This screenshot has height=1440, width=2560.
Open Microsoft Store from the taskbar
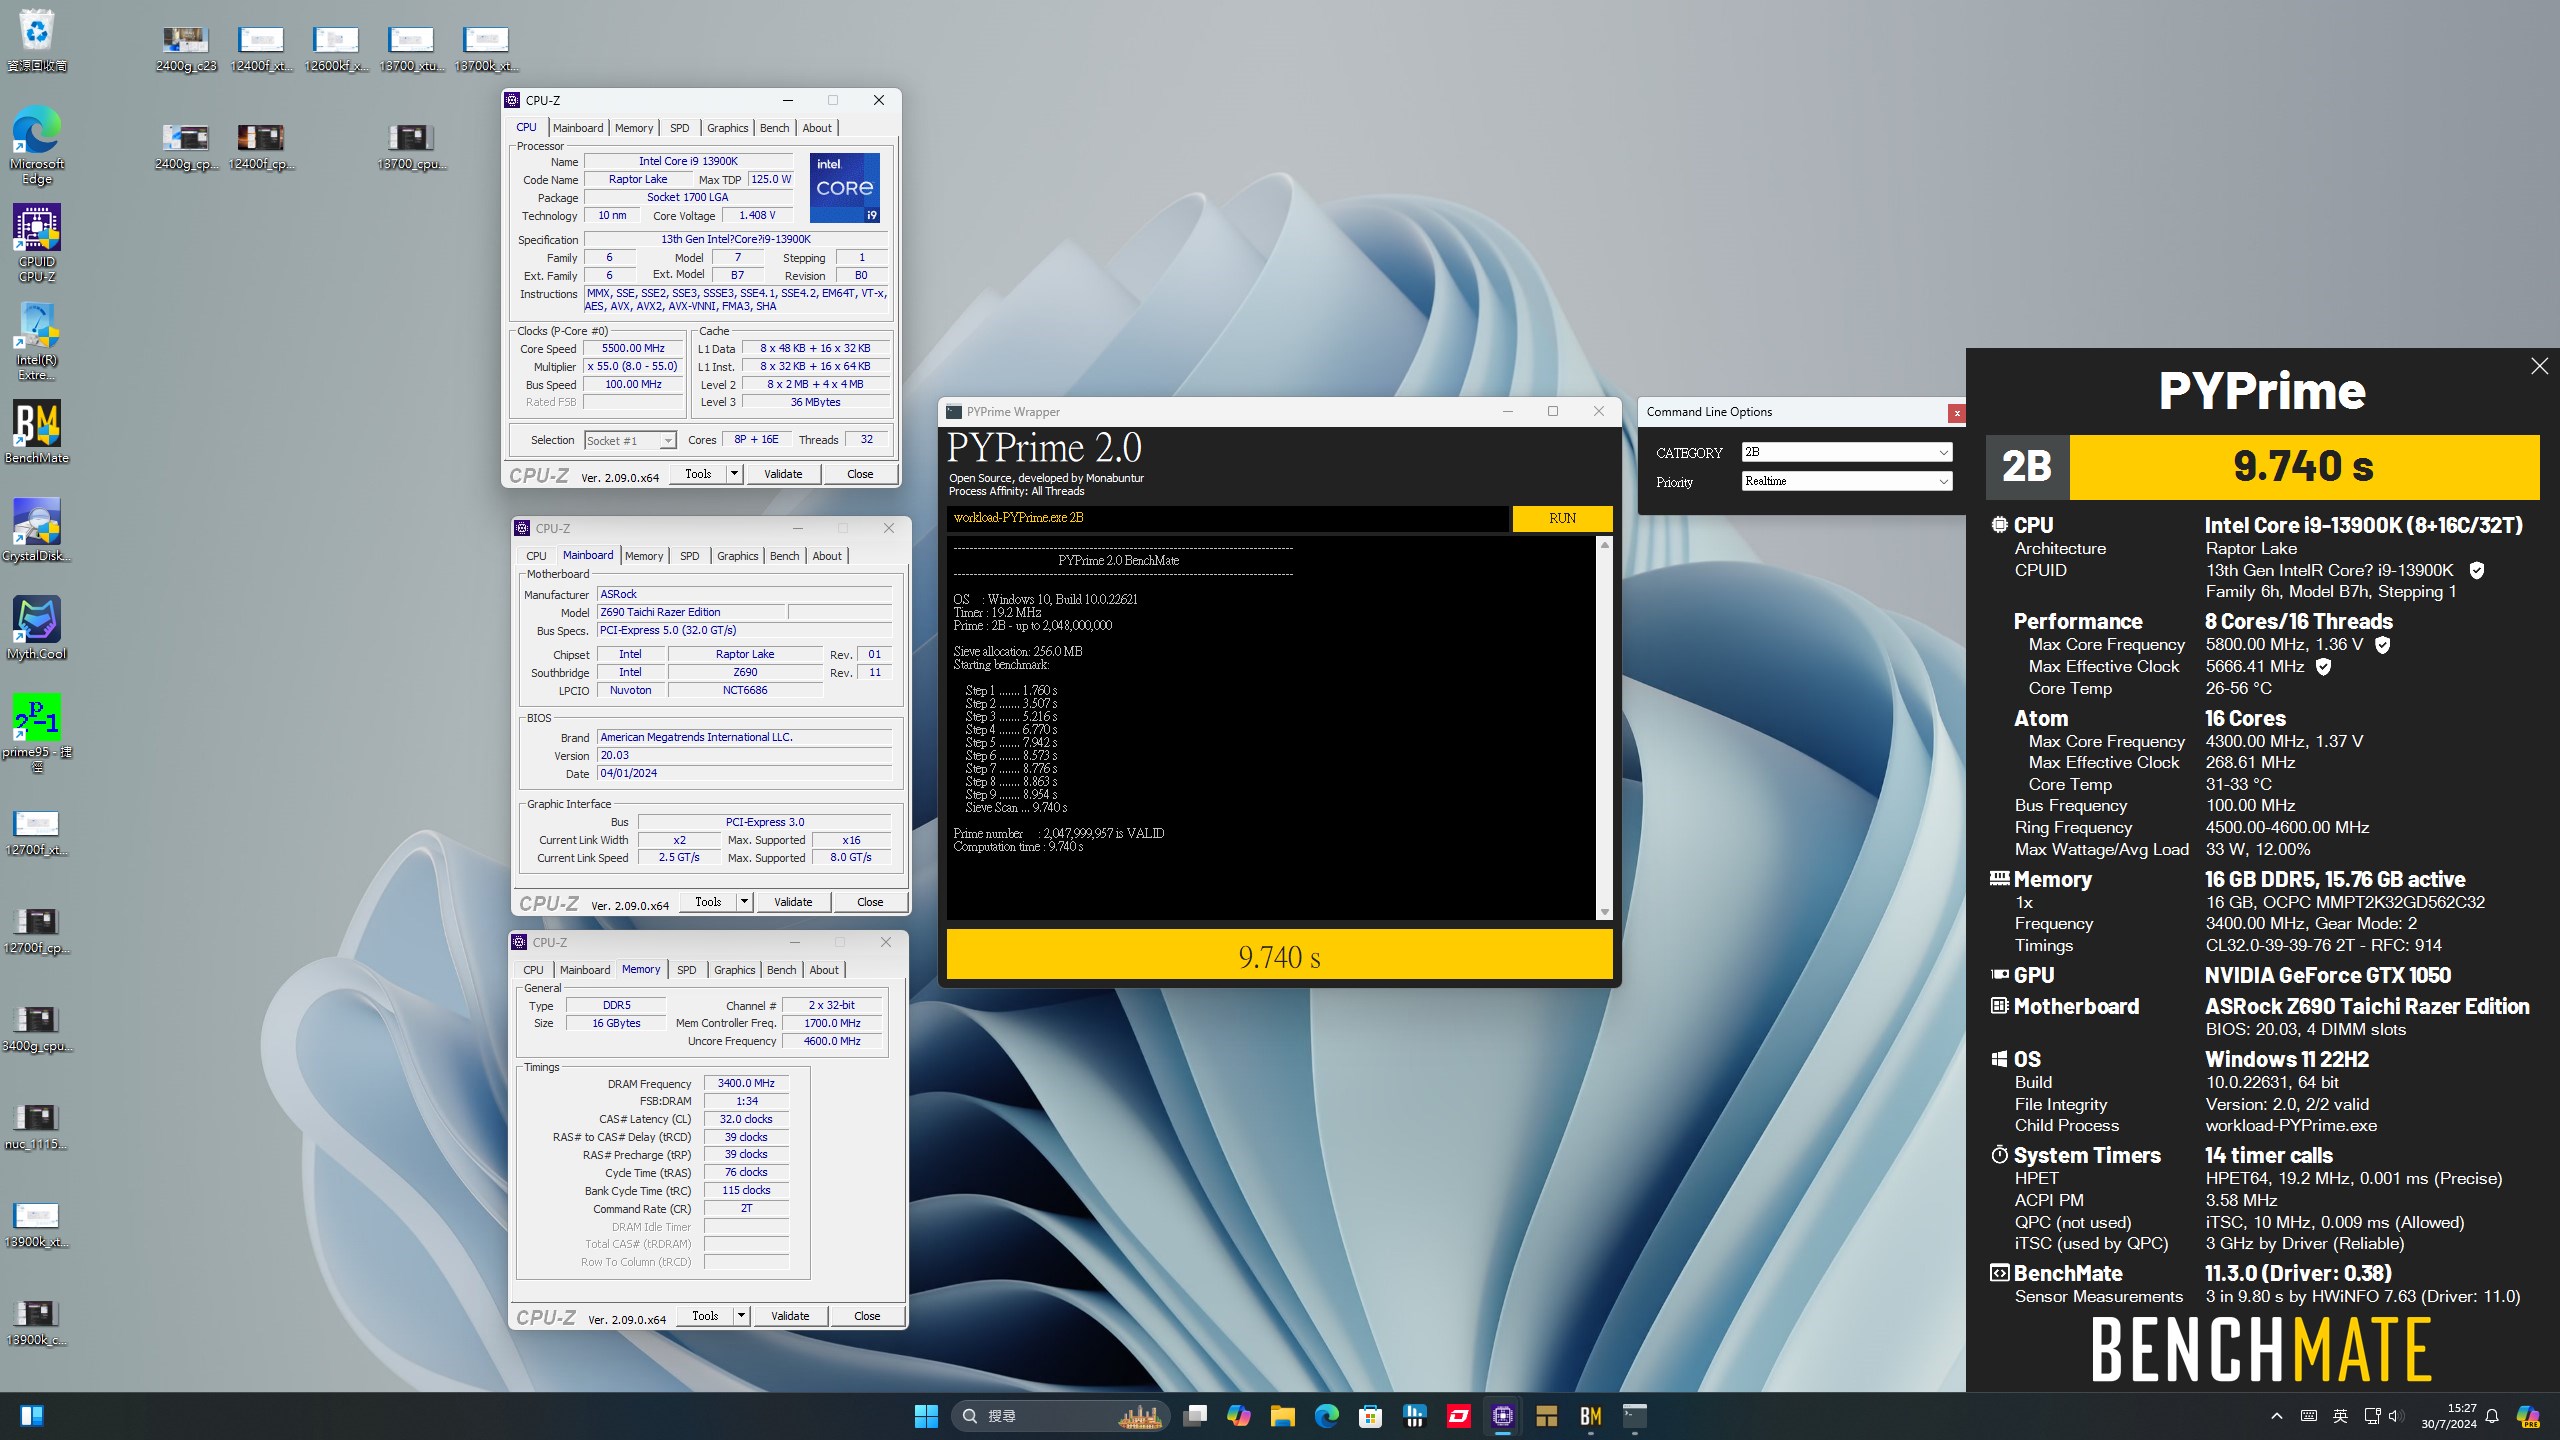[x=1371, y=1416]
